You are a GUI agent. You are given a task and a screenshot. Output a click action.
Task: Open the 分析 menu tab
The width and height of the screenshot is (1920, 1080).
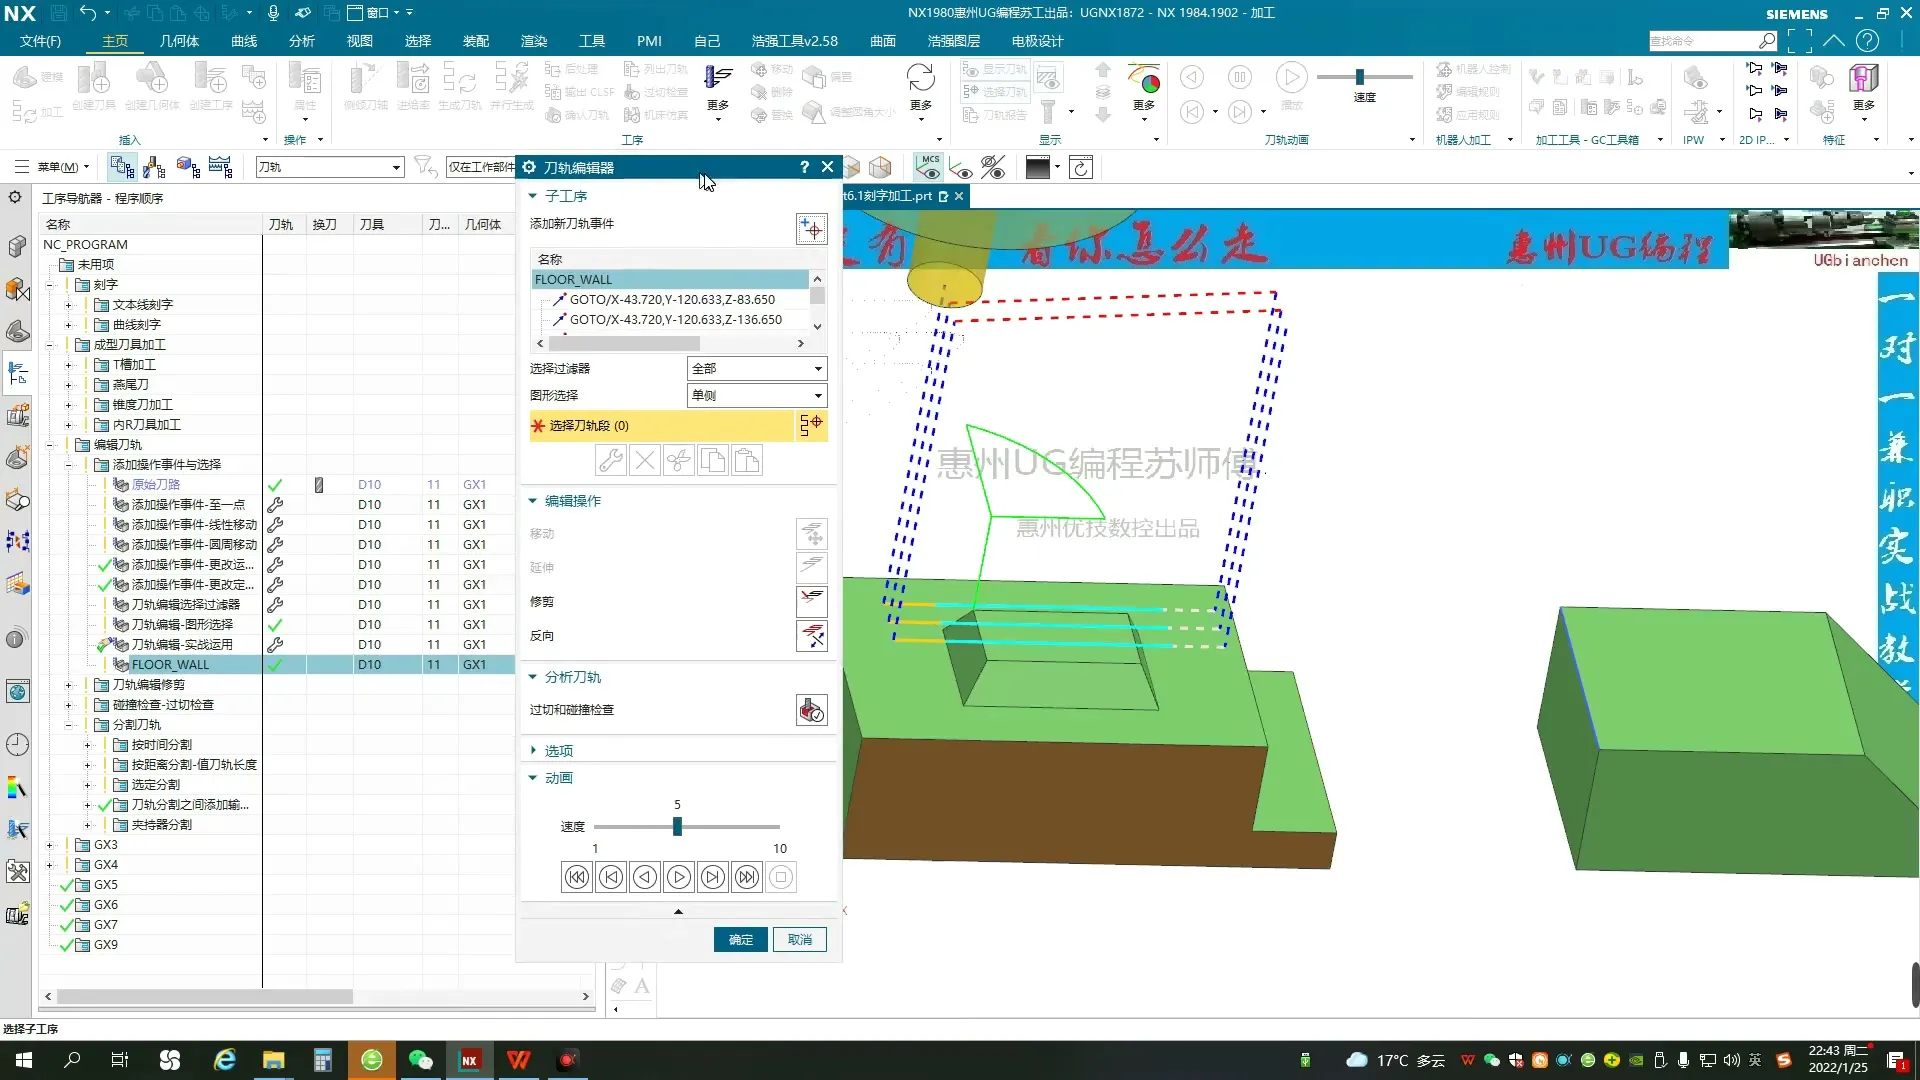click(301, 41)
